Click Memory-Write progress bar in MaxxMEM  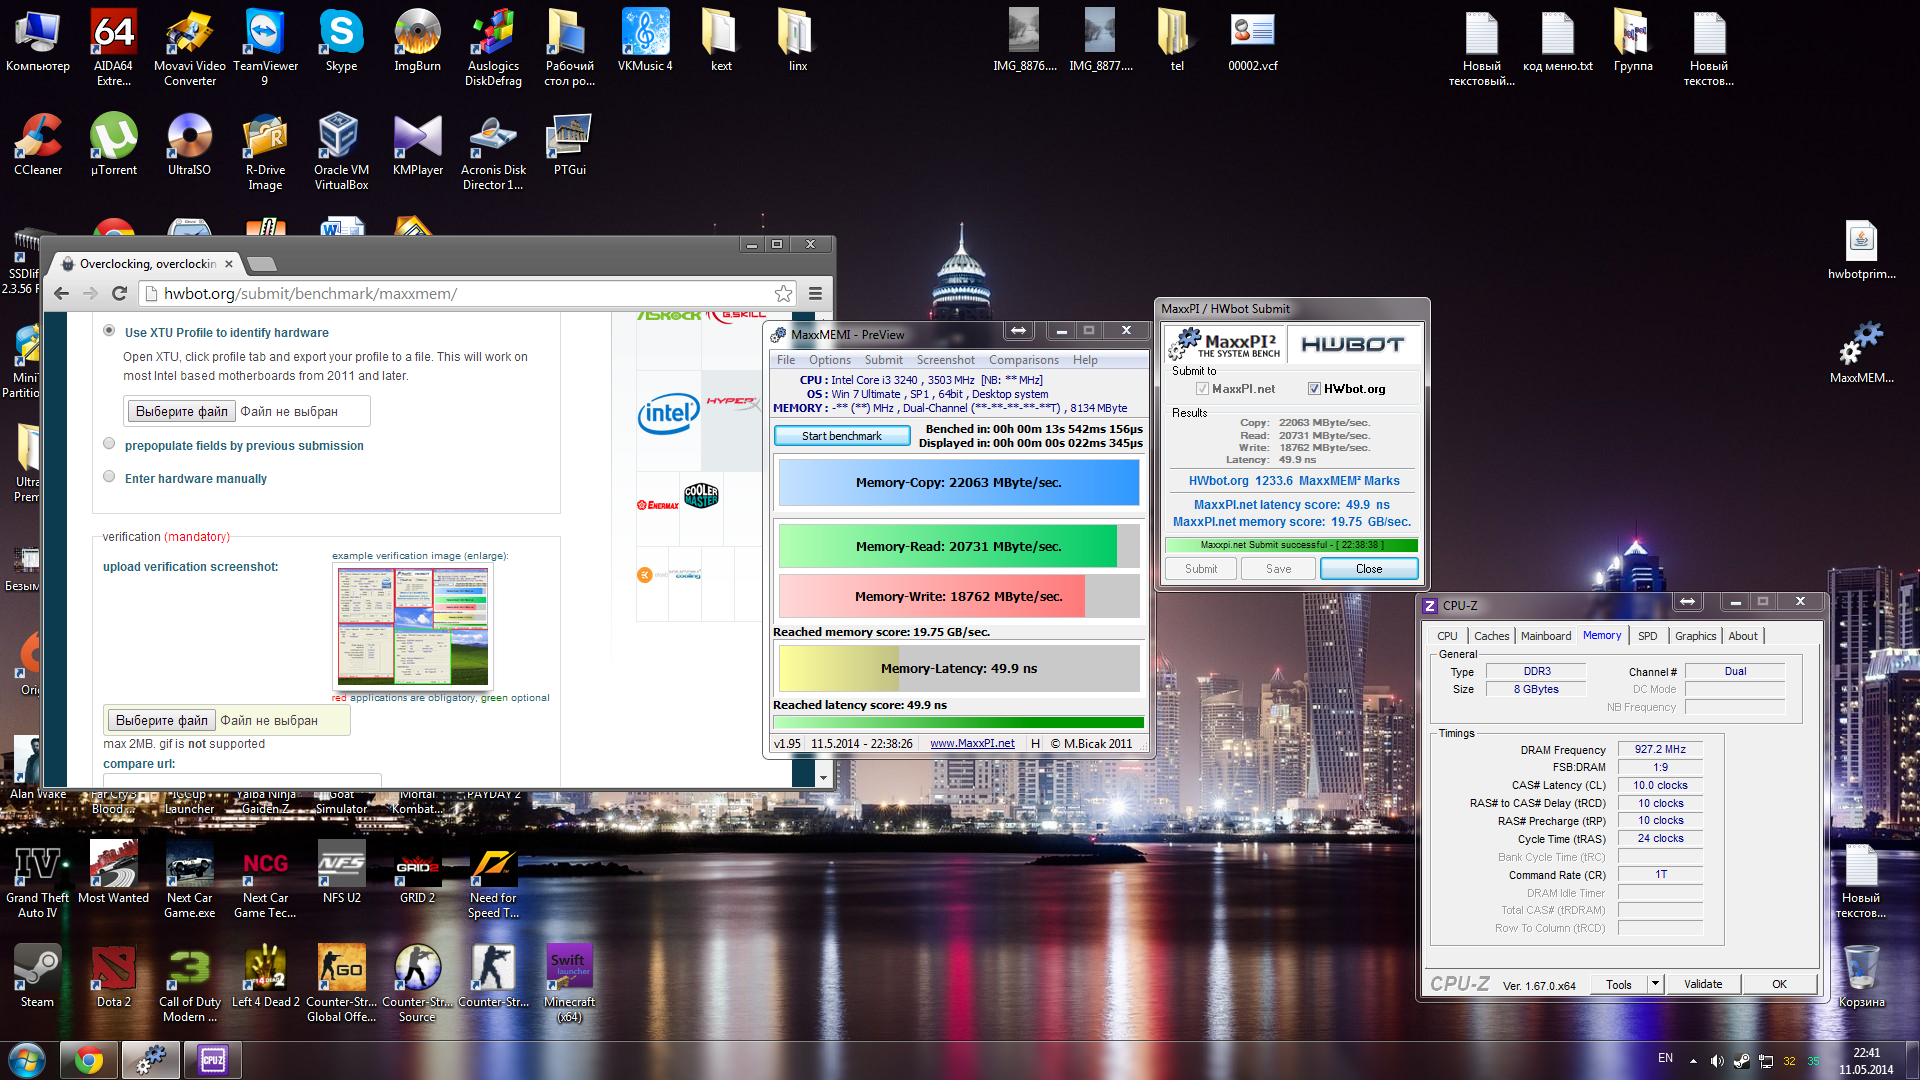(x=958, y=596)
